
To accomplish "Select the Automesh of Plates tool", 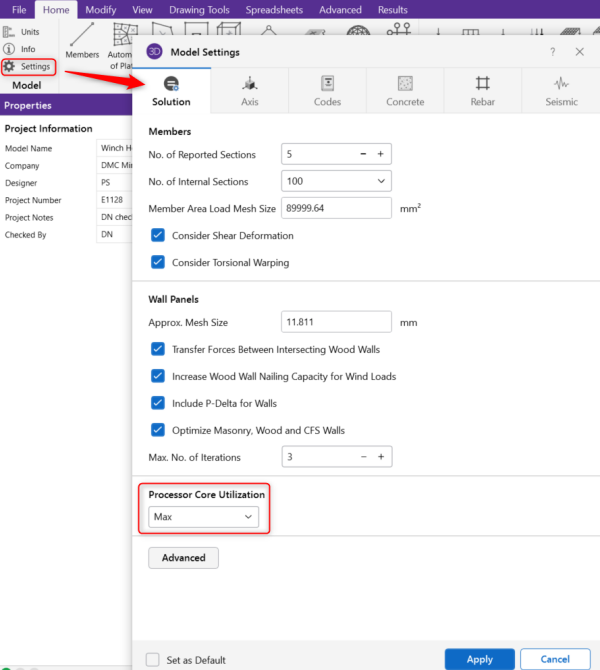I will [120, 46].
